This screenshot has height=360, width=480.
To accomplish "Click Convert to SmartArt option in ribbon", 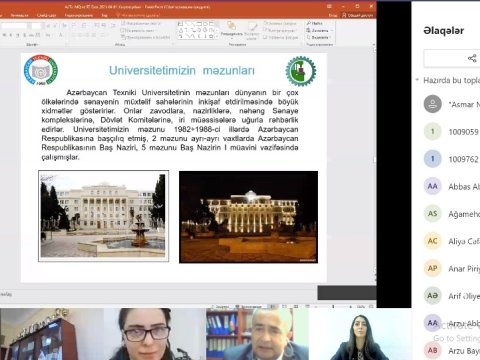I will point(146,37).
